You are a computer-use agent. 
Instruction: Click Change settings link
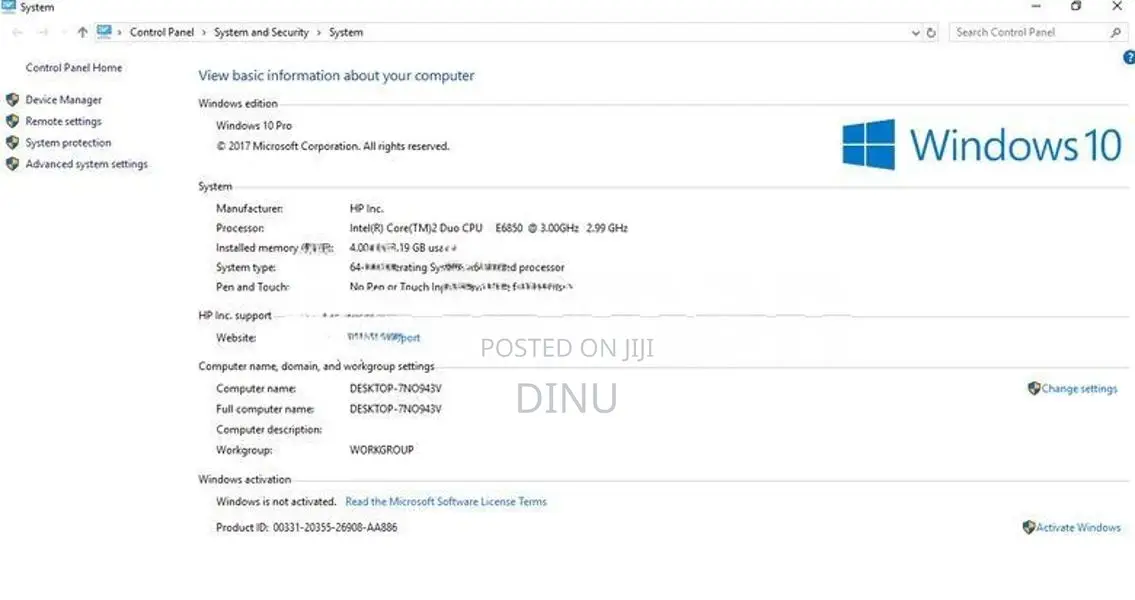pos(1079,389)
